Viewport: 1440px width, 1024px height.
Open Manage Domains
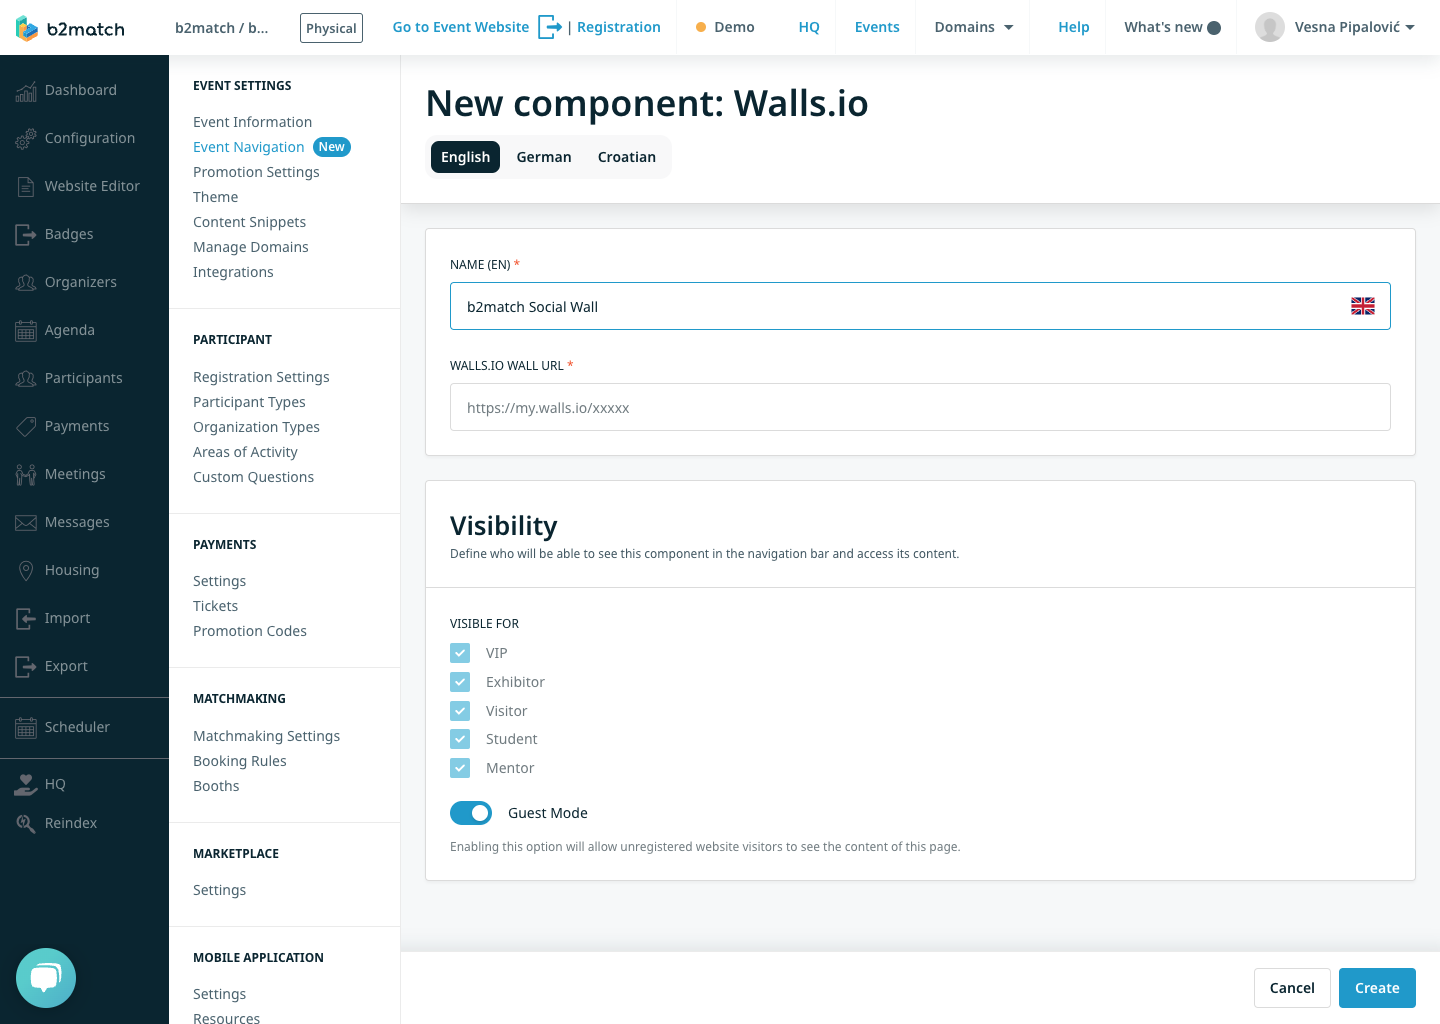coord(251,247)
